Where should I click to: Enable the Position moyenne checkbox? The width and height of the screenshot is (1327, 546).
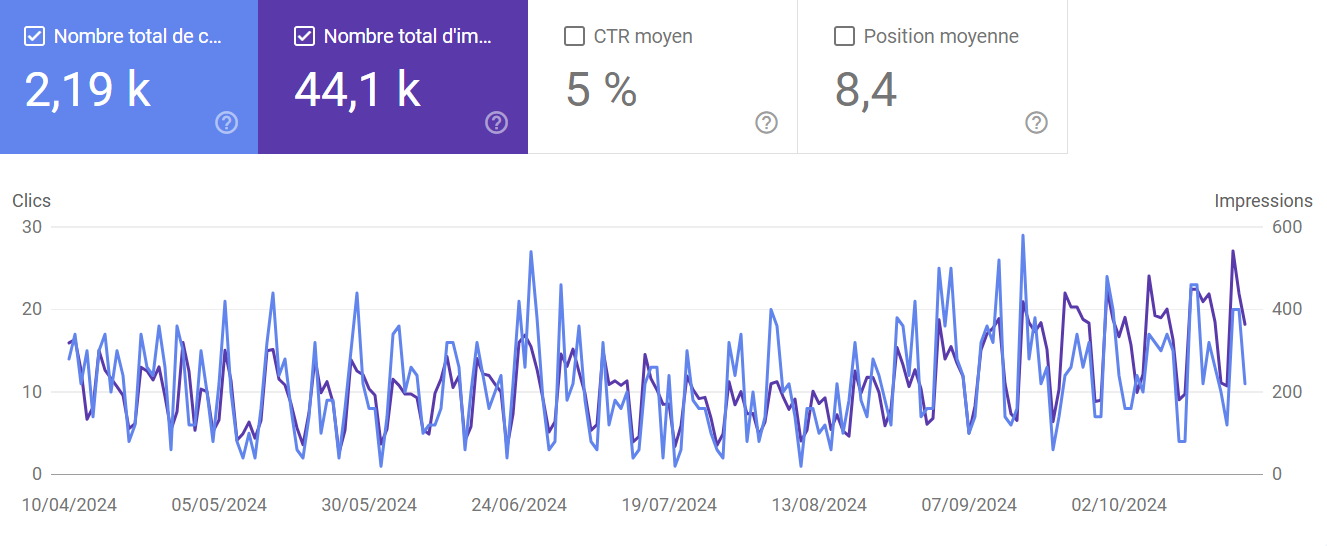click(x=844, y=37)
